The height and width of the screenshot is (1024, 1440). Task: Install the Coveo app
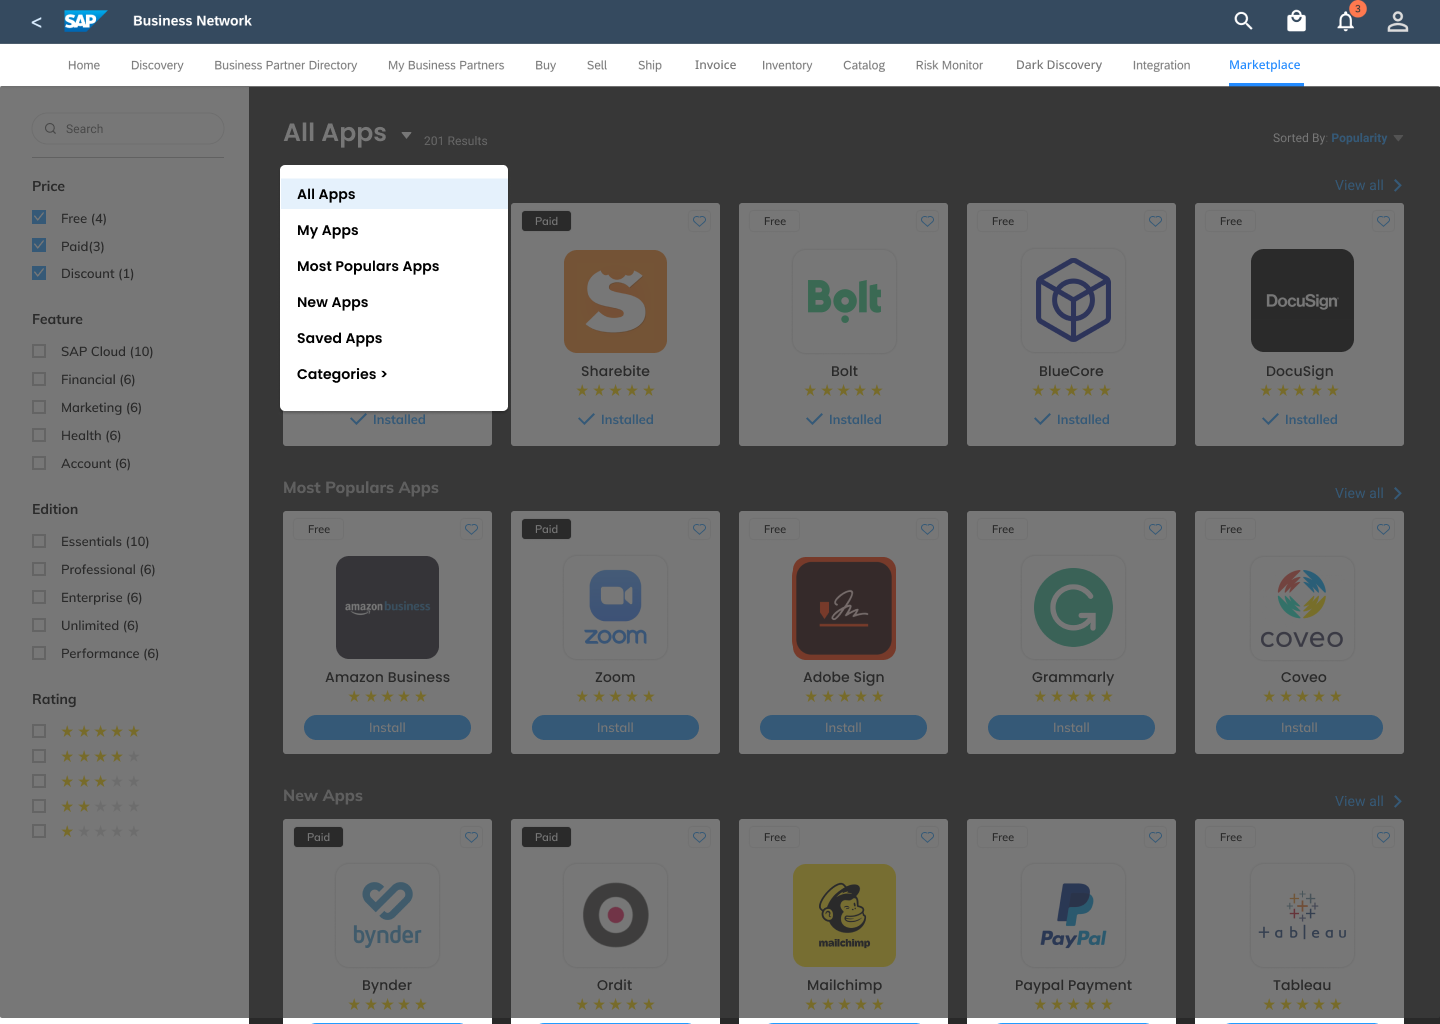[1299, 727]
